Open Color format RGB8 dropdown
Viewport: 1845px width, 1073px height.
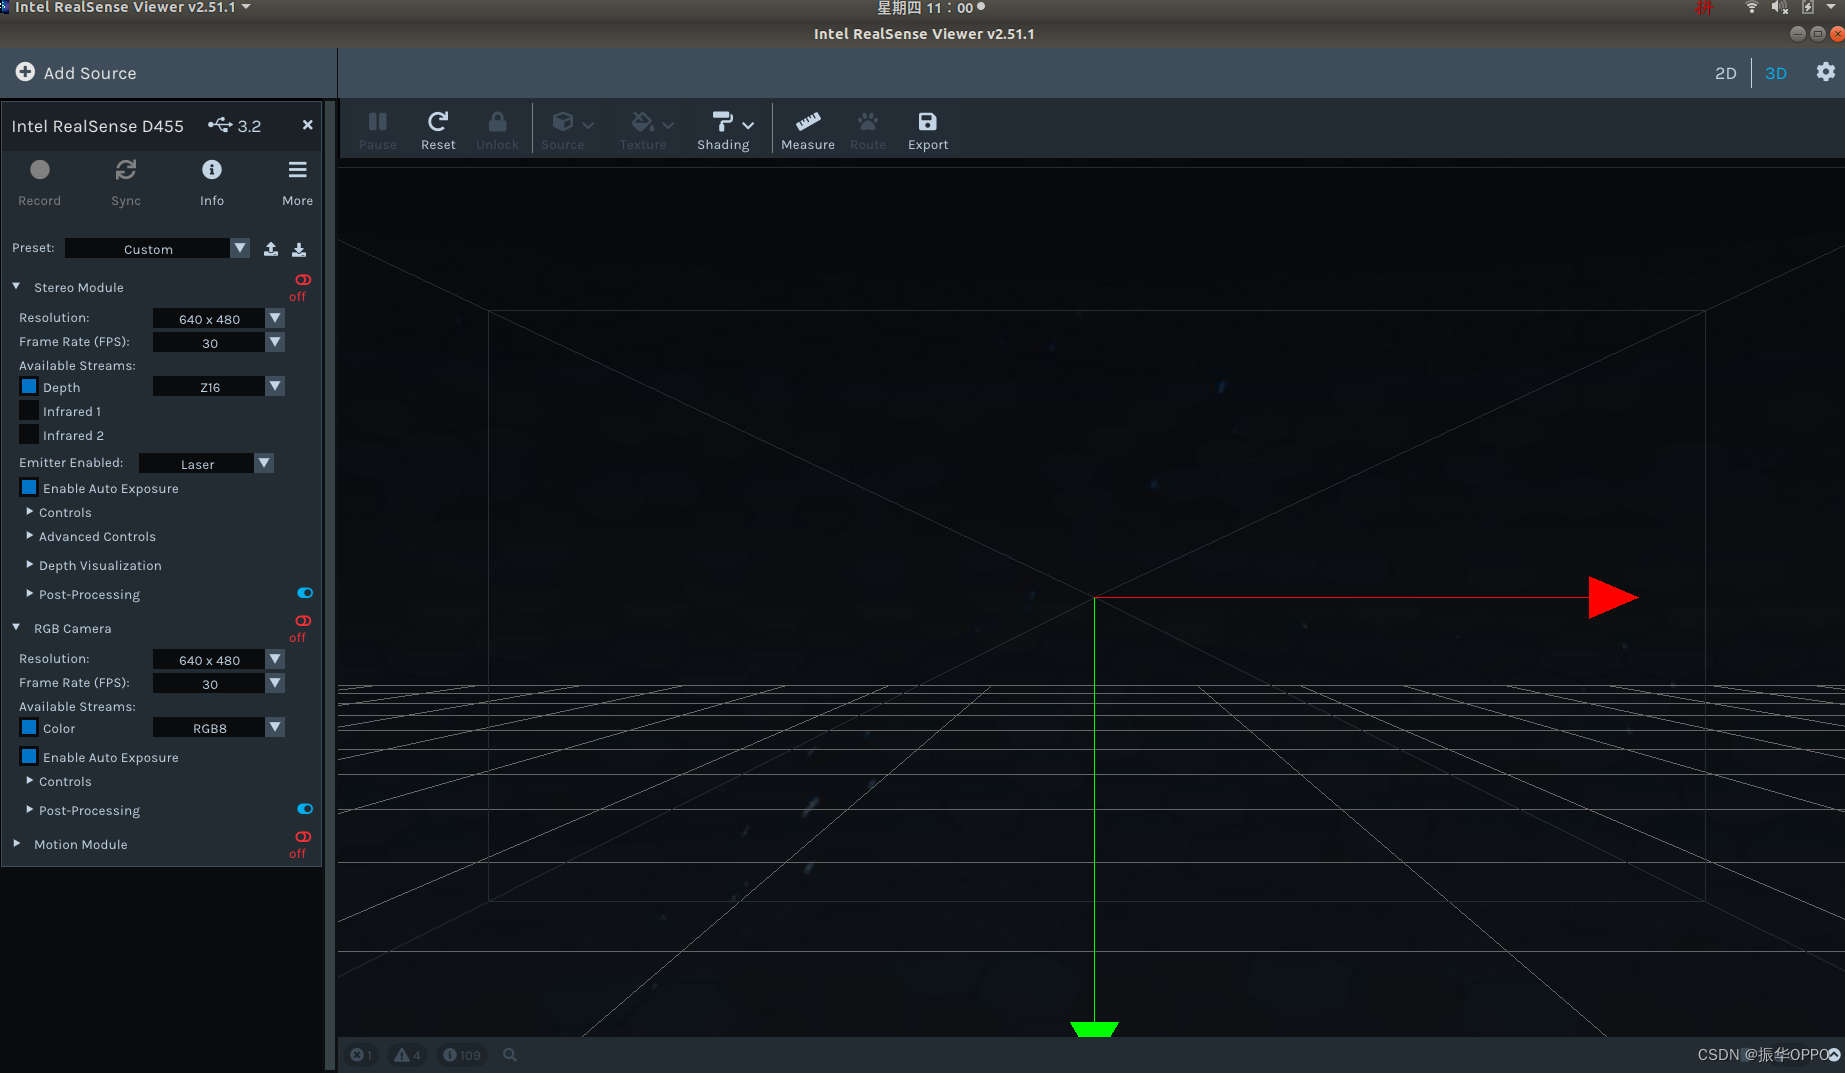coord(218,727)
